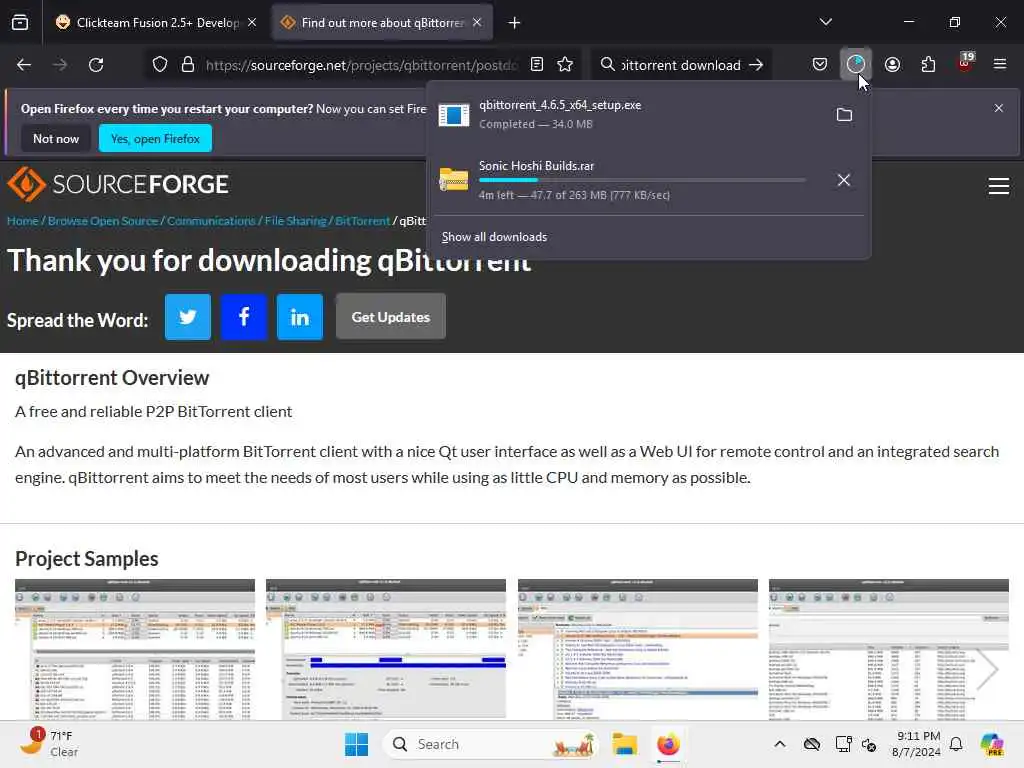The height and width of the screenshot is (768, 1024).
Task: Click Firefox taskbar icon
Action: coord(668,744)
